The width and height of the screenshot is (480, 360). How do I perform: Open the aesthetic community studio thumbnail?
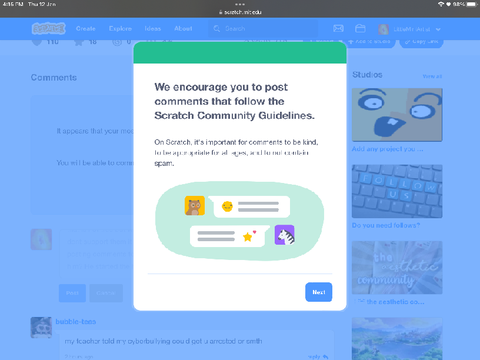397,268
